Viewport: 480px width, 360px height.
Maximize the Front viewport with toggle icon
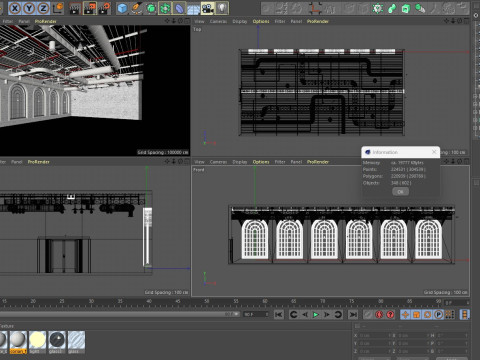point(466,161)
